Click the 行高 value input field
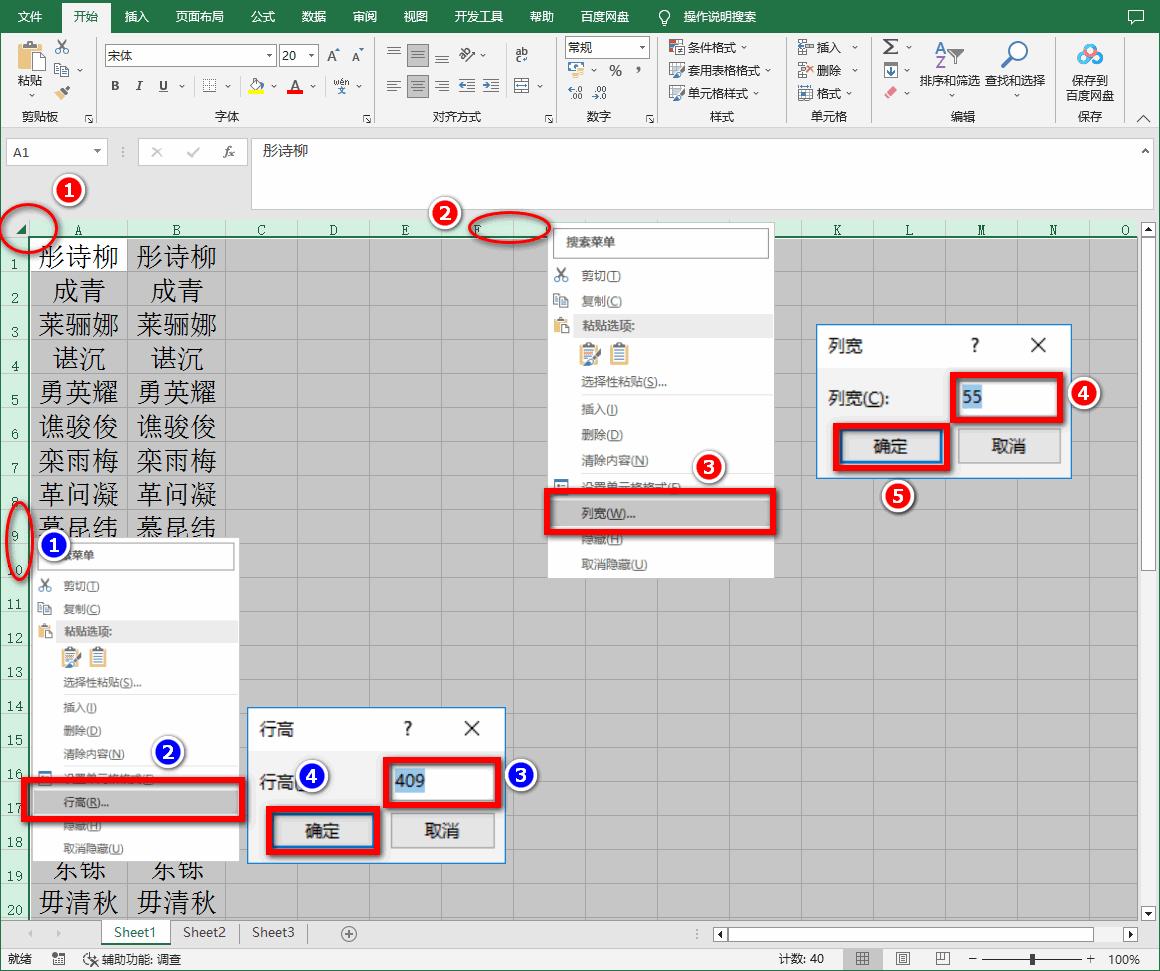Viewport: 1160px width, 971px height. (442, 781)
